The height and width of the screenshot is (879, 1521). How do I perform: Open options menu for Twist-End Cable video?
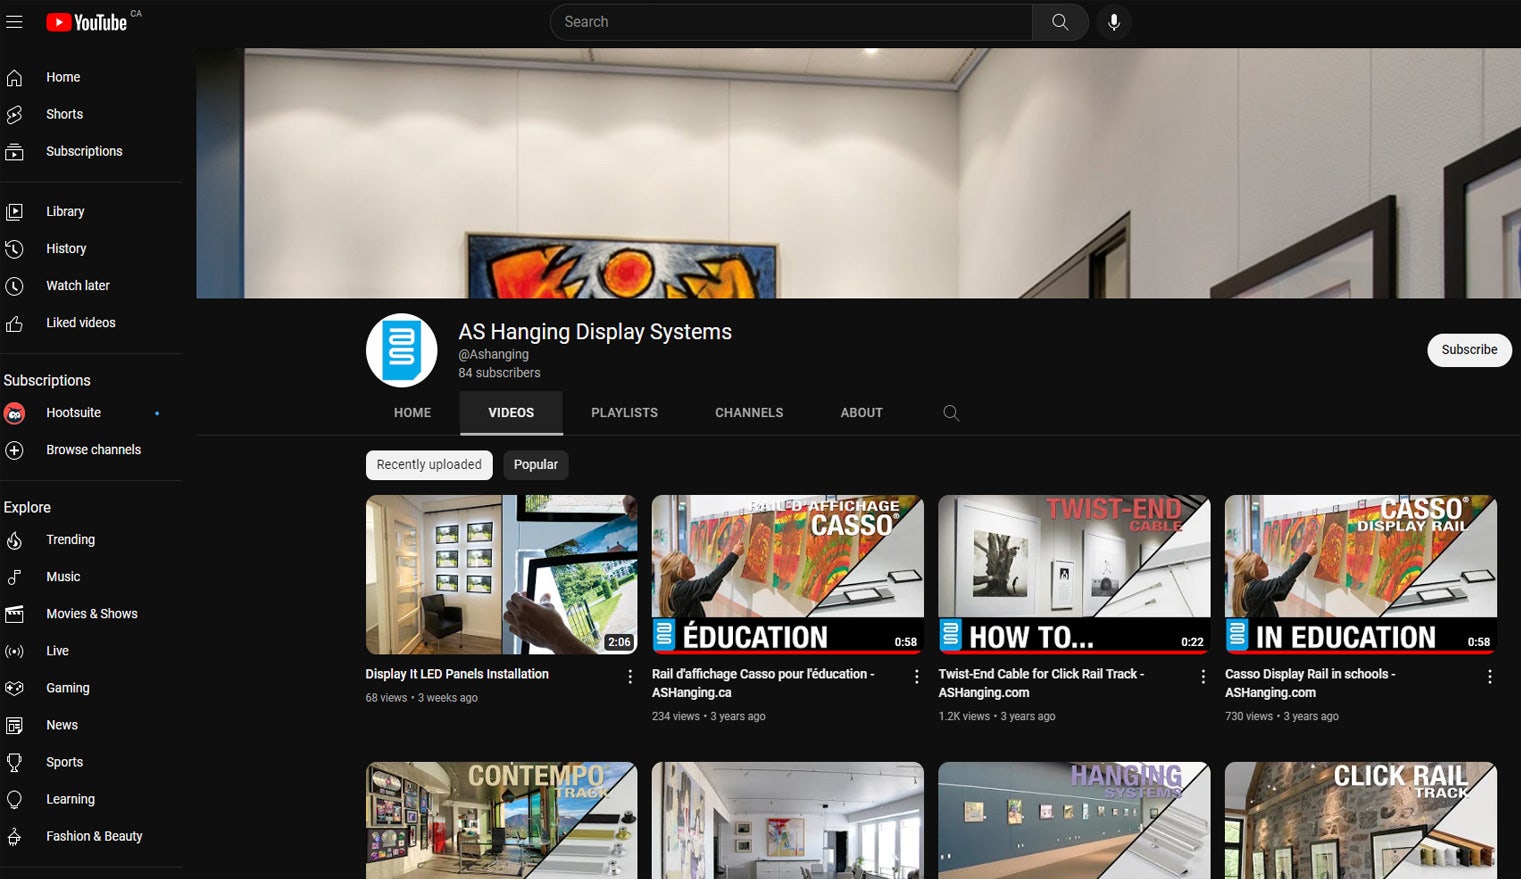pyautogui.click(x=1203, y=677)
